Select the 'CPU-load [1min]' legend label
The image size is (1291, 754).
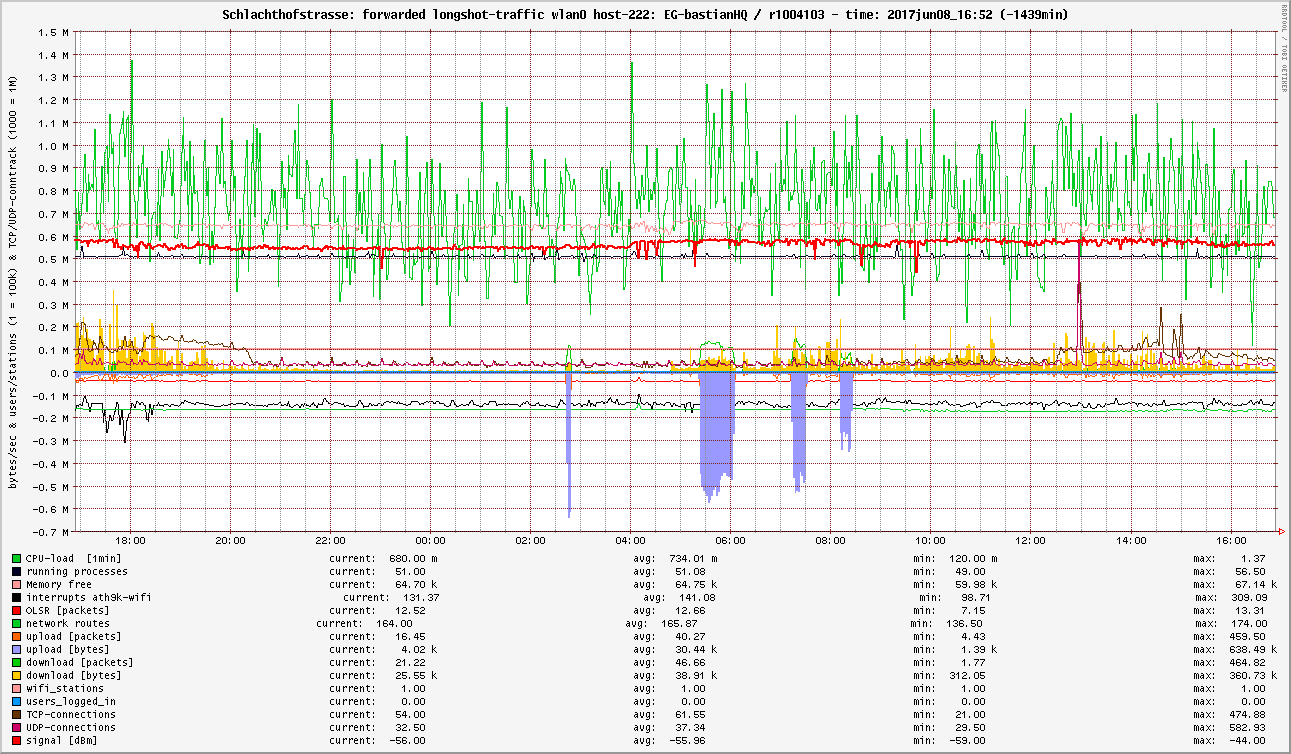(x=74, y=558)
